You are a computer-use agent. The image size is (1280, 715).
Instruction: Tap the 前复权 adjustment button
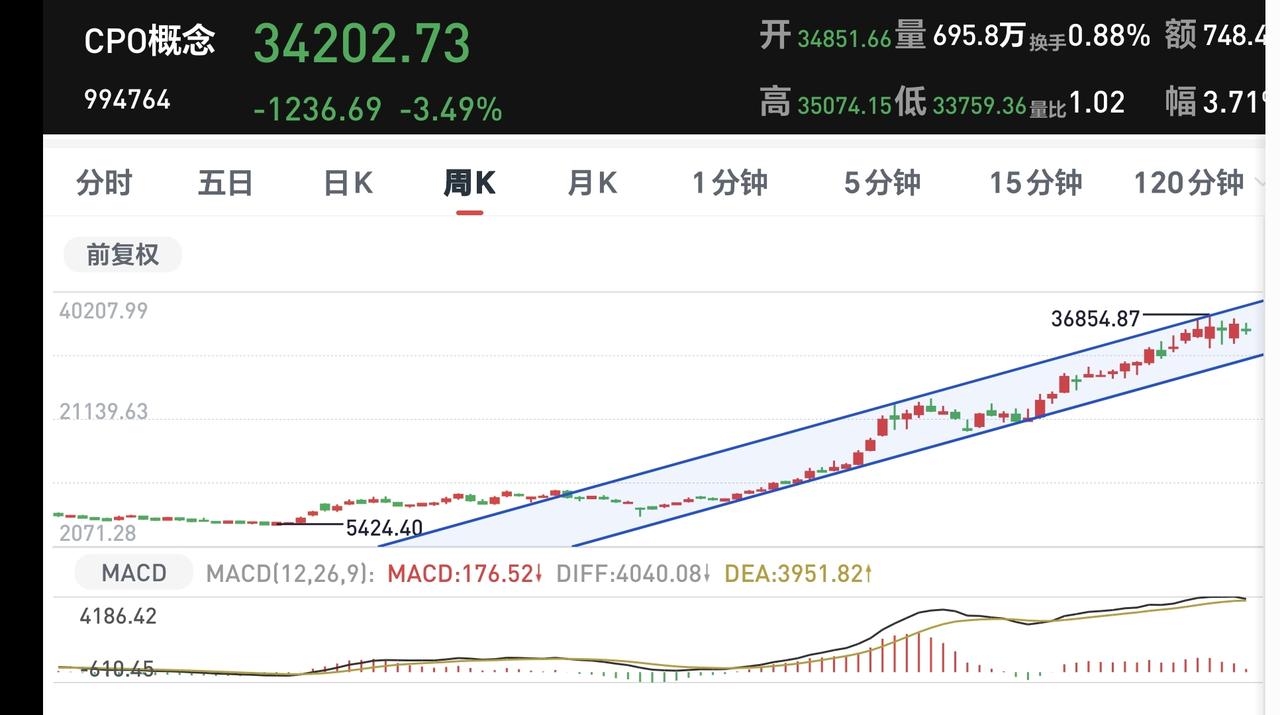pyautogui.click(x=122, y=254)
